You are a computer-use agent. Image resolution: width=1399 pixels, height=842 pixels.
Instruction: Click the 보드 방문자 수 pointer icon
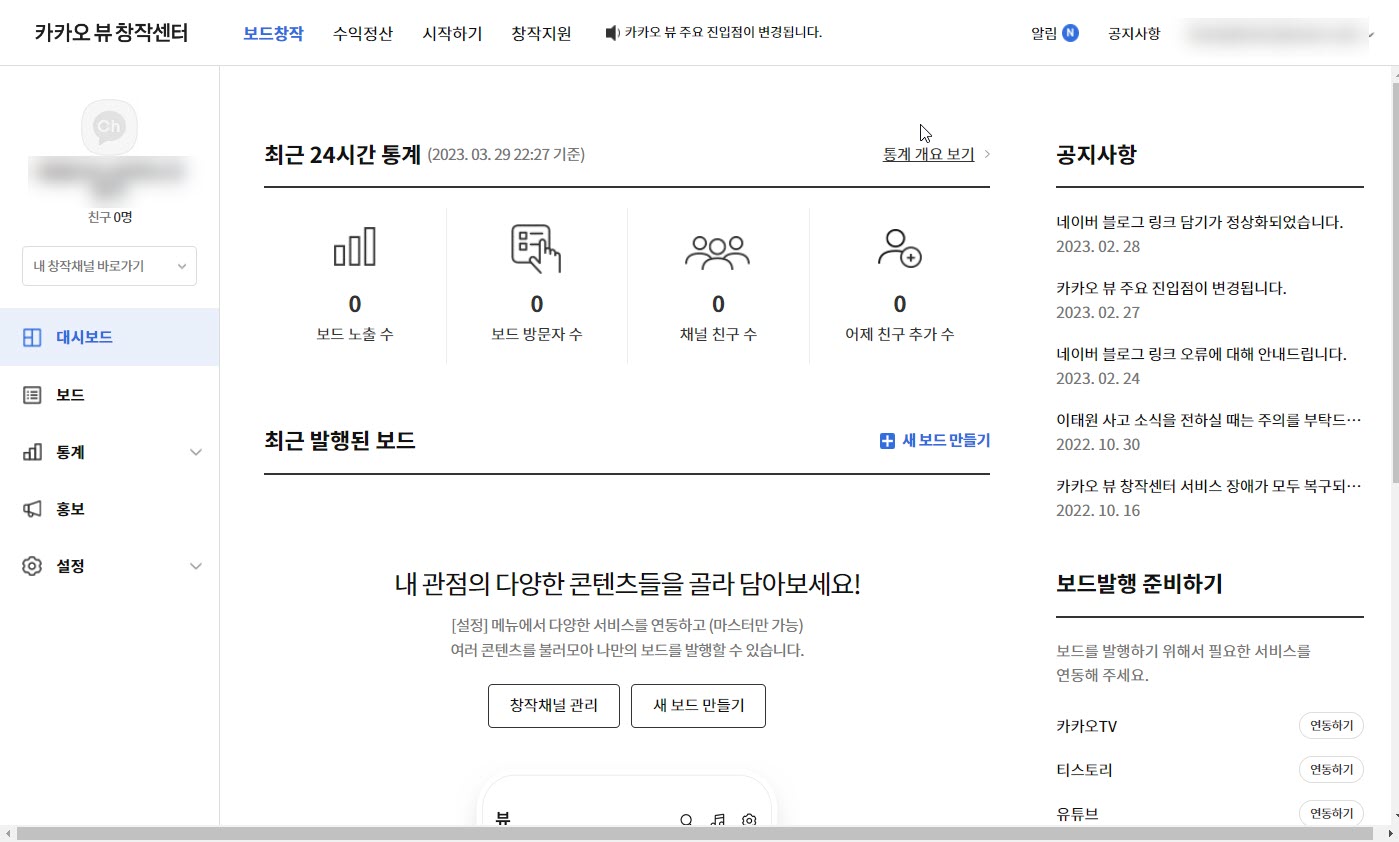pyautogui.click(x=536, y=249)
